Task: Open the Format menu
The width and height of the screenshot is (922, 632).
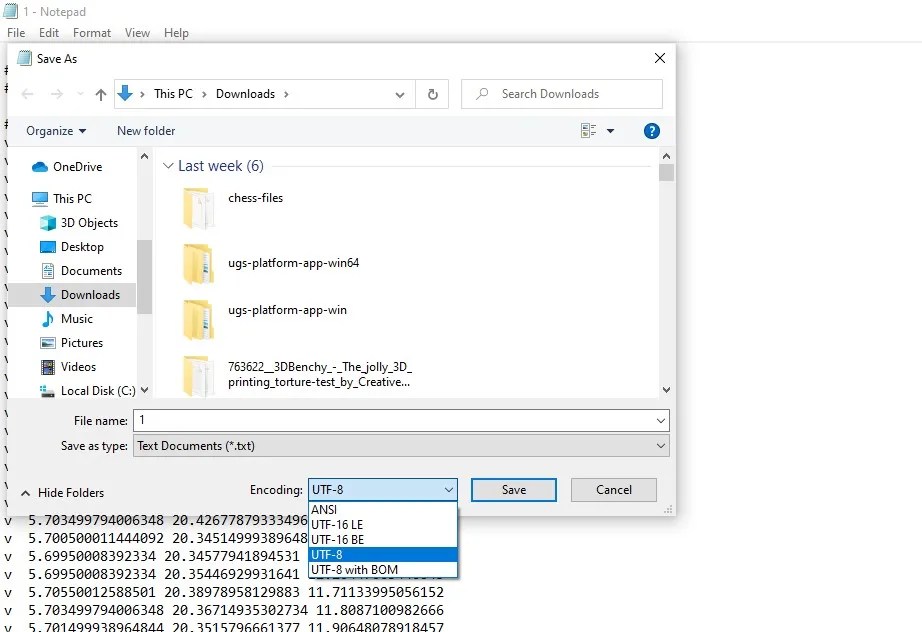Action: tap(92, 33)
